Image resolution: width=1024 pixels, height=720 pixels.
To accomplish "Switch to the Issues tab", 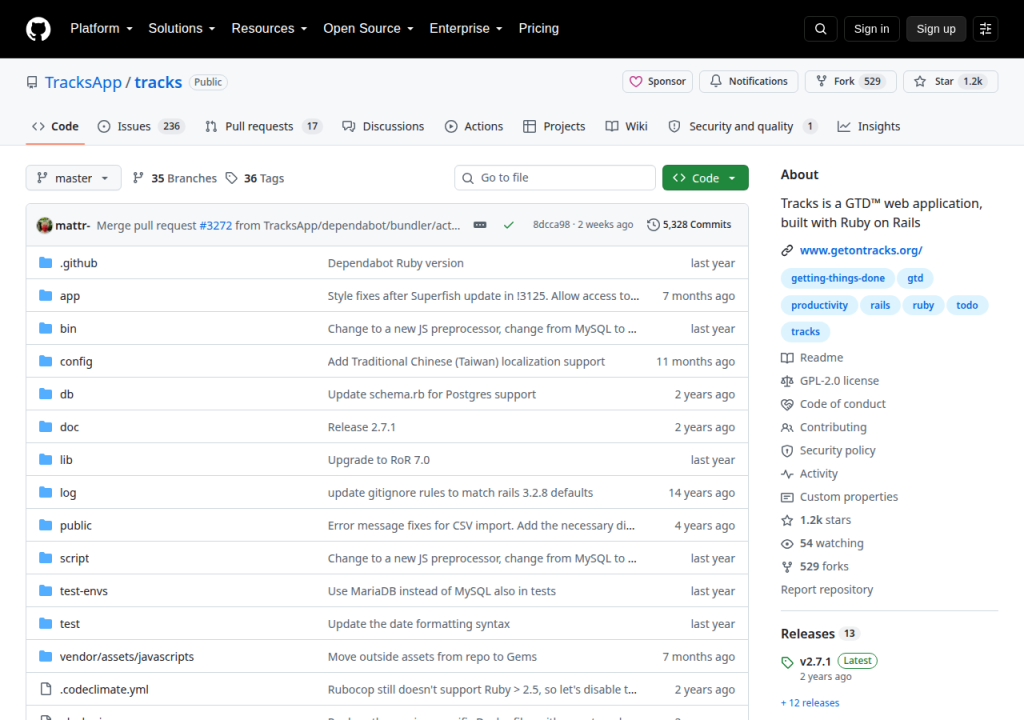I will (140, 126).
